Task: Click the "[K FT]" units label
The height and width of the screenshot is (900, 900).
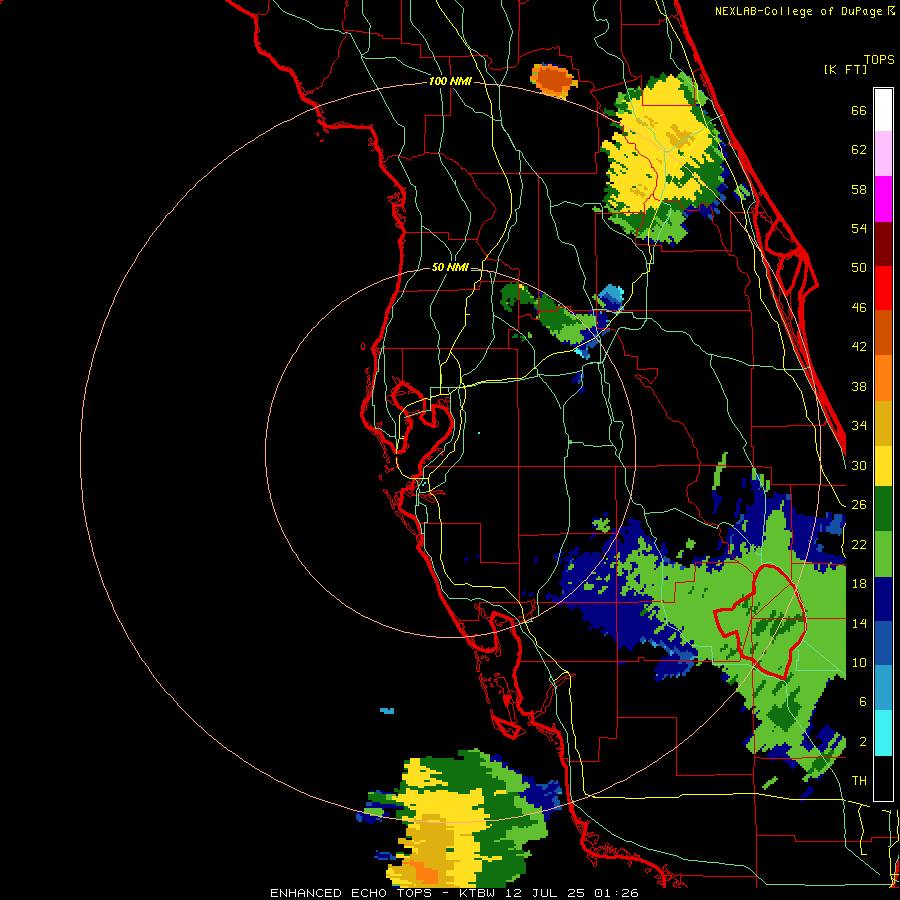Action: [x=845, y=69]
